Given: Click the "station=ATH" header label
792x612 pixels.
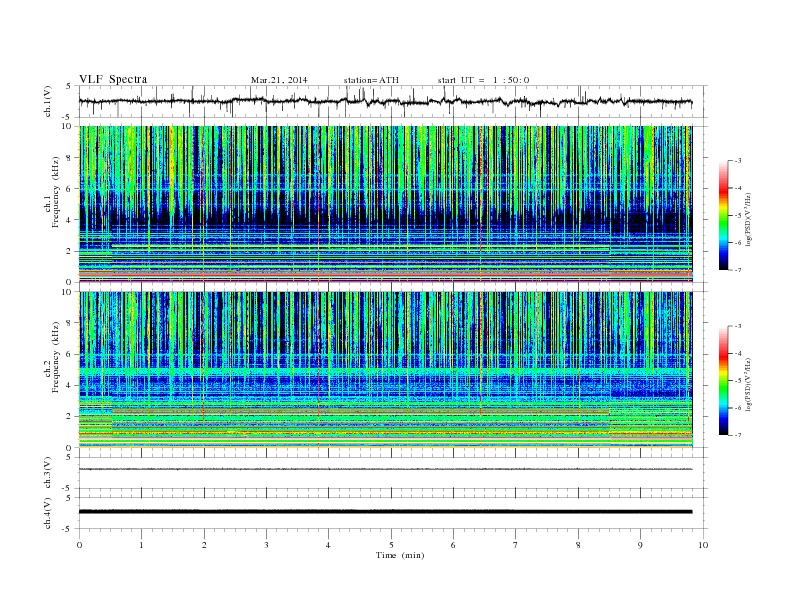Looking at the screenshot, I should [371, 80].
